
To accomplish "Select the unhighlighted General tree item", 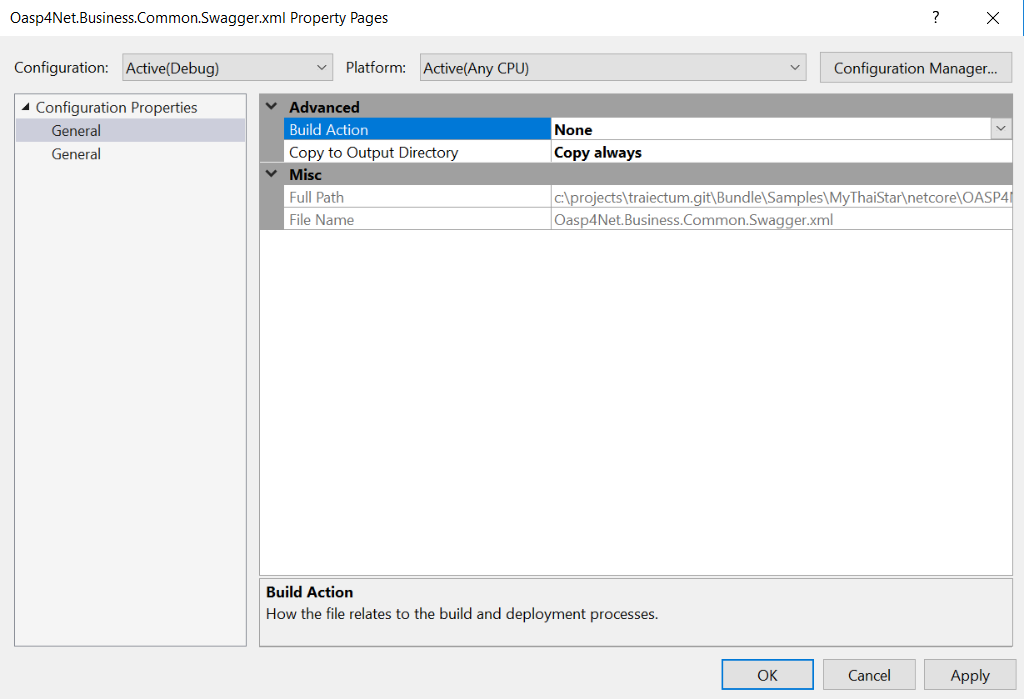I will coord(76,154).
